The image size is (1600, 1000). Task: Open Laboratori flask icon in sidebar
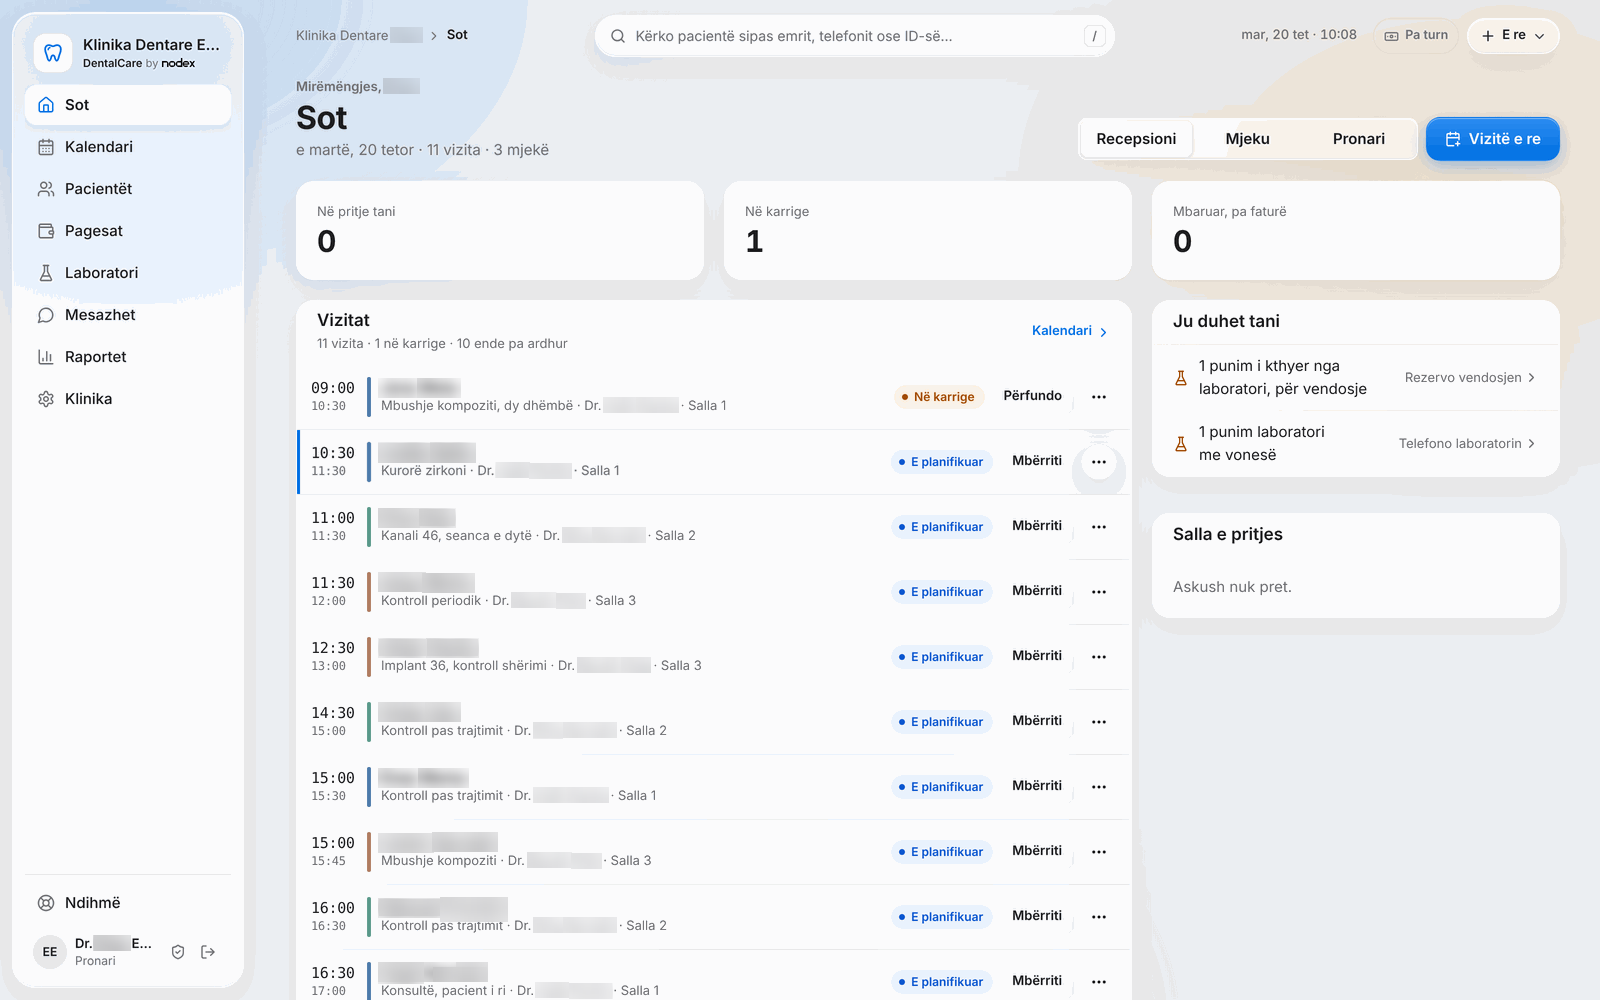46,273
